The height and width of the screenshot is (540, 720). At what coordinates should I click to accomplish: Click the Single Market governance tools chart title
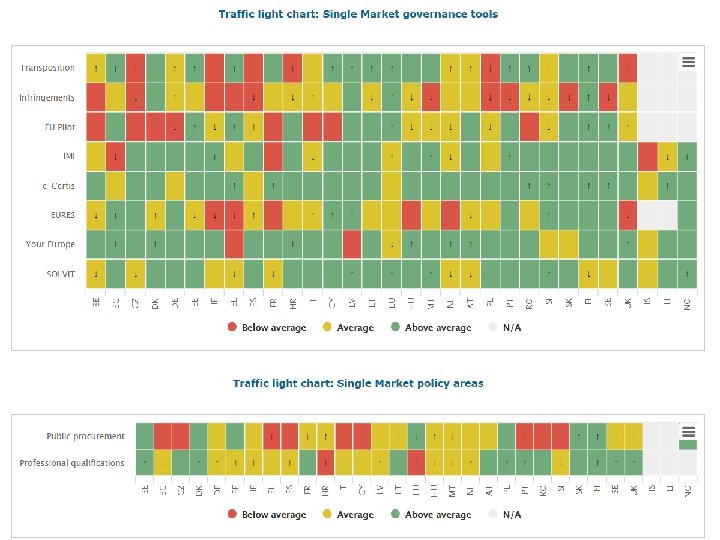358,14
